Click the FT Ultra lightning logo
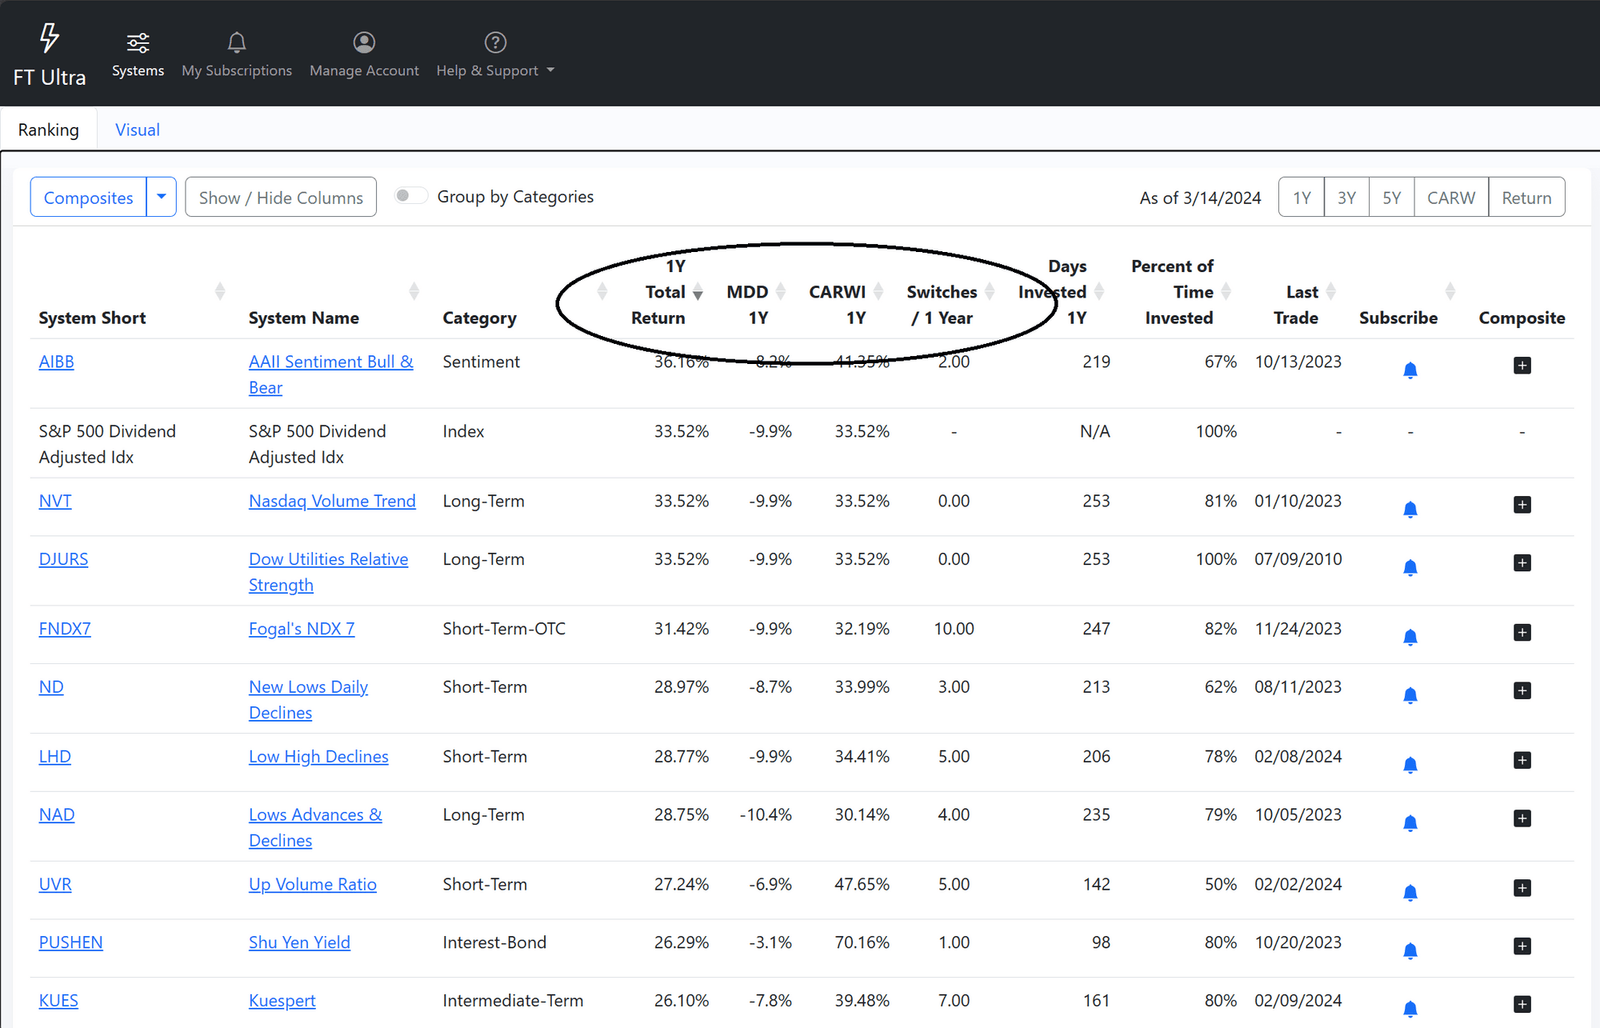Viewport: 1600px width, 1028px height. (49, 38)
